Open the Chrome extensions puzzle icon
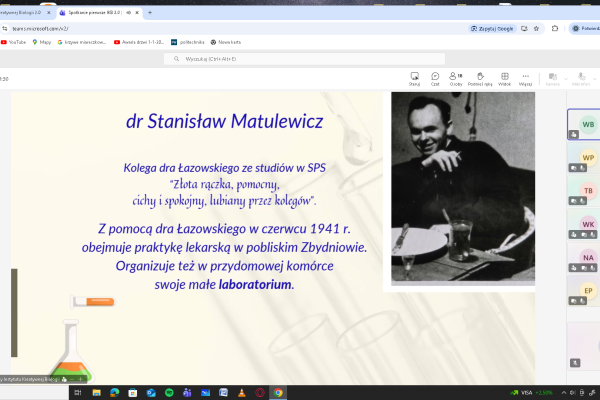This screenshot has height=400, width=600. tap(555, 28)
